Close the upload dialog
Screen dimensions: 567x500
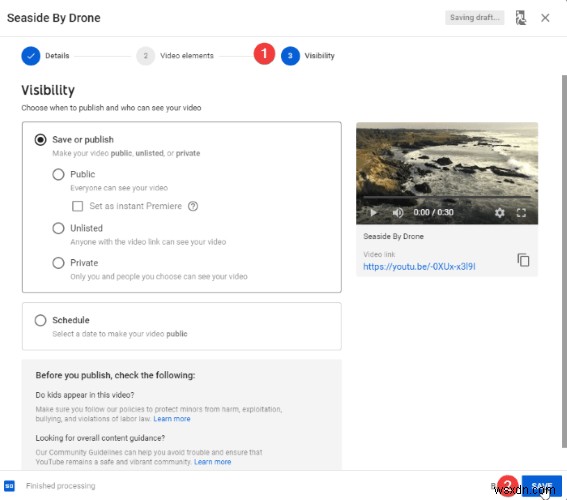click(x=545, y=18)
